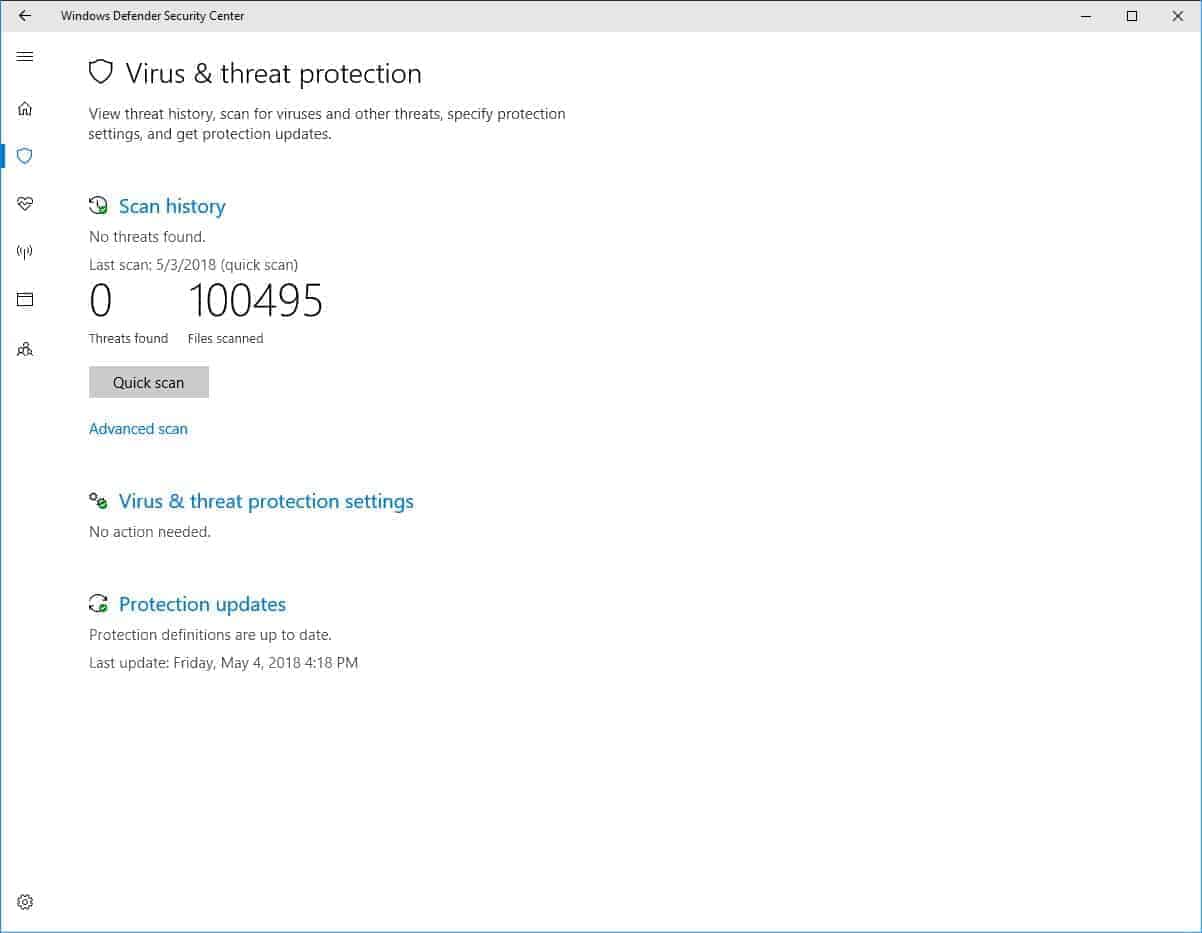Click the 'Windows Defender Security Center' window title
Image resolution: width=1202 pixels, height=933 pixels.
point(152,16)
